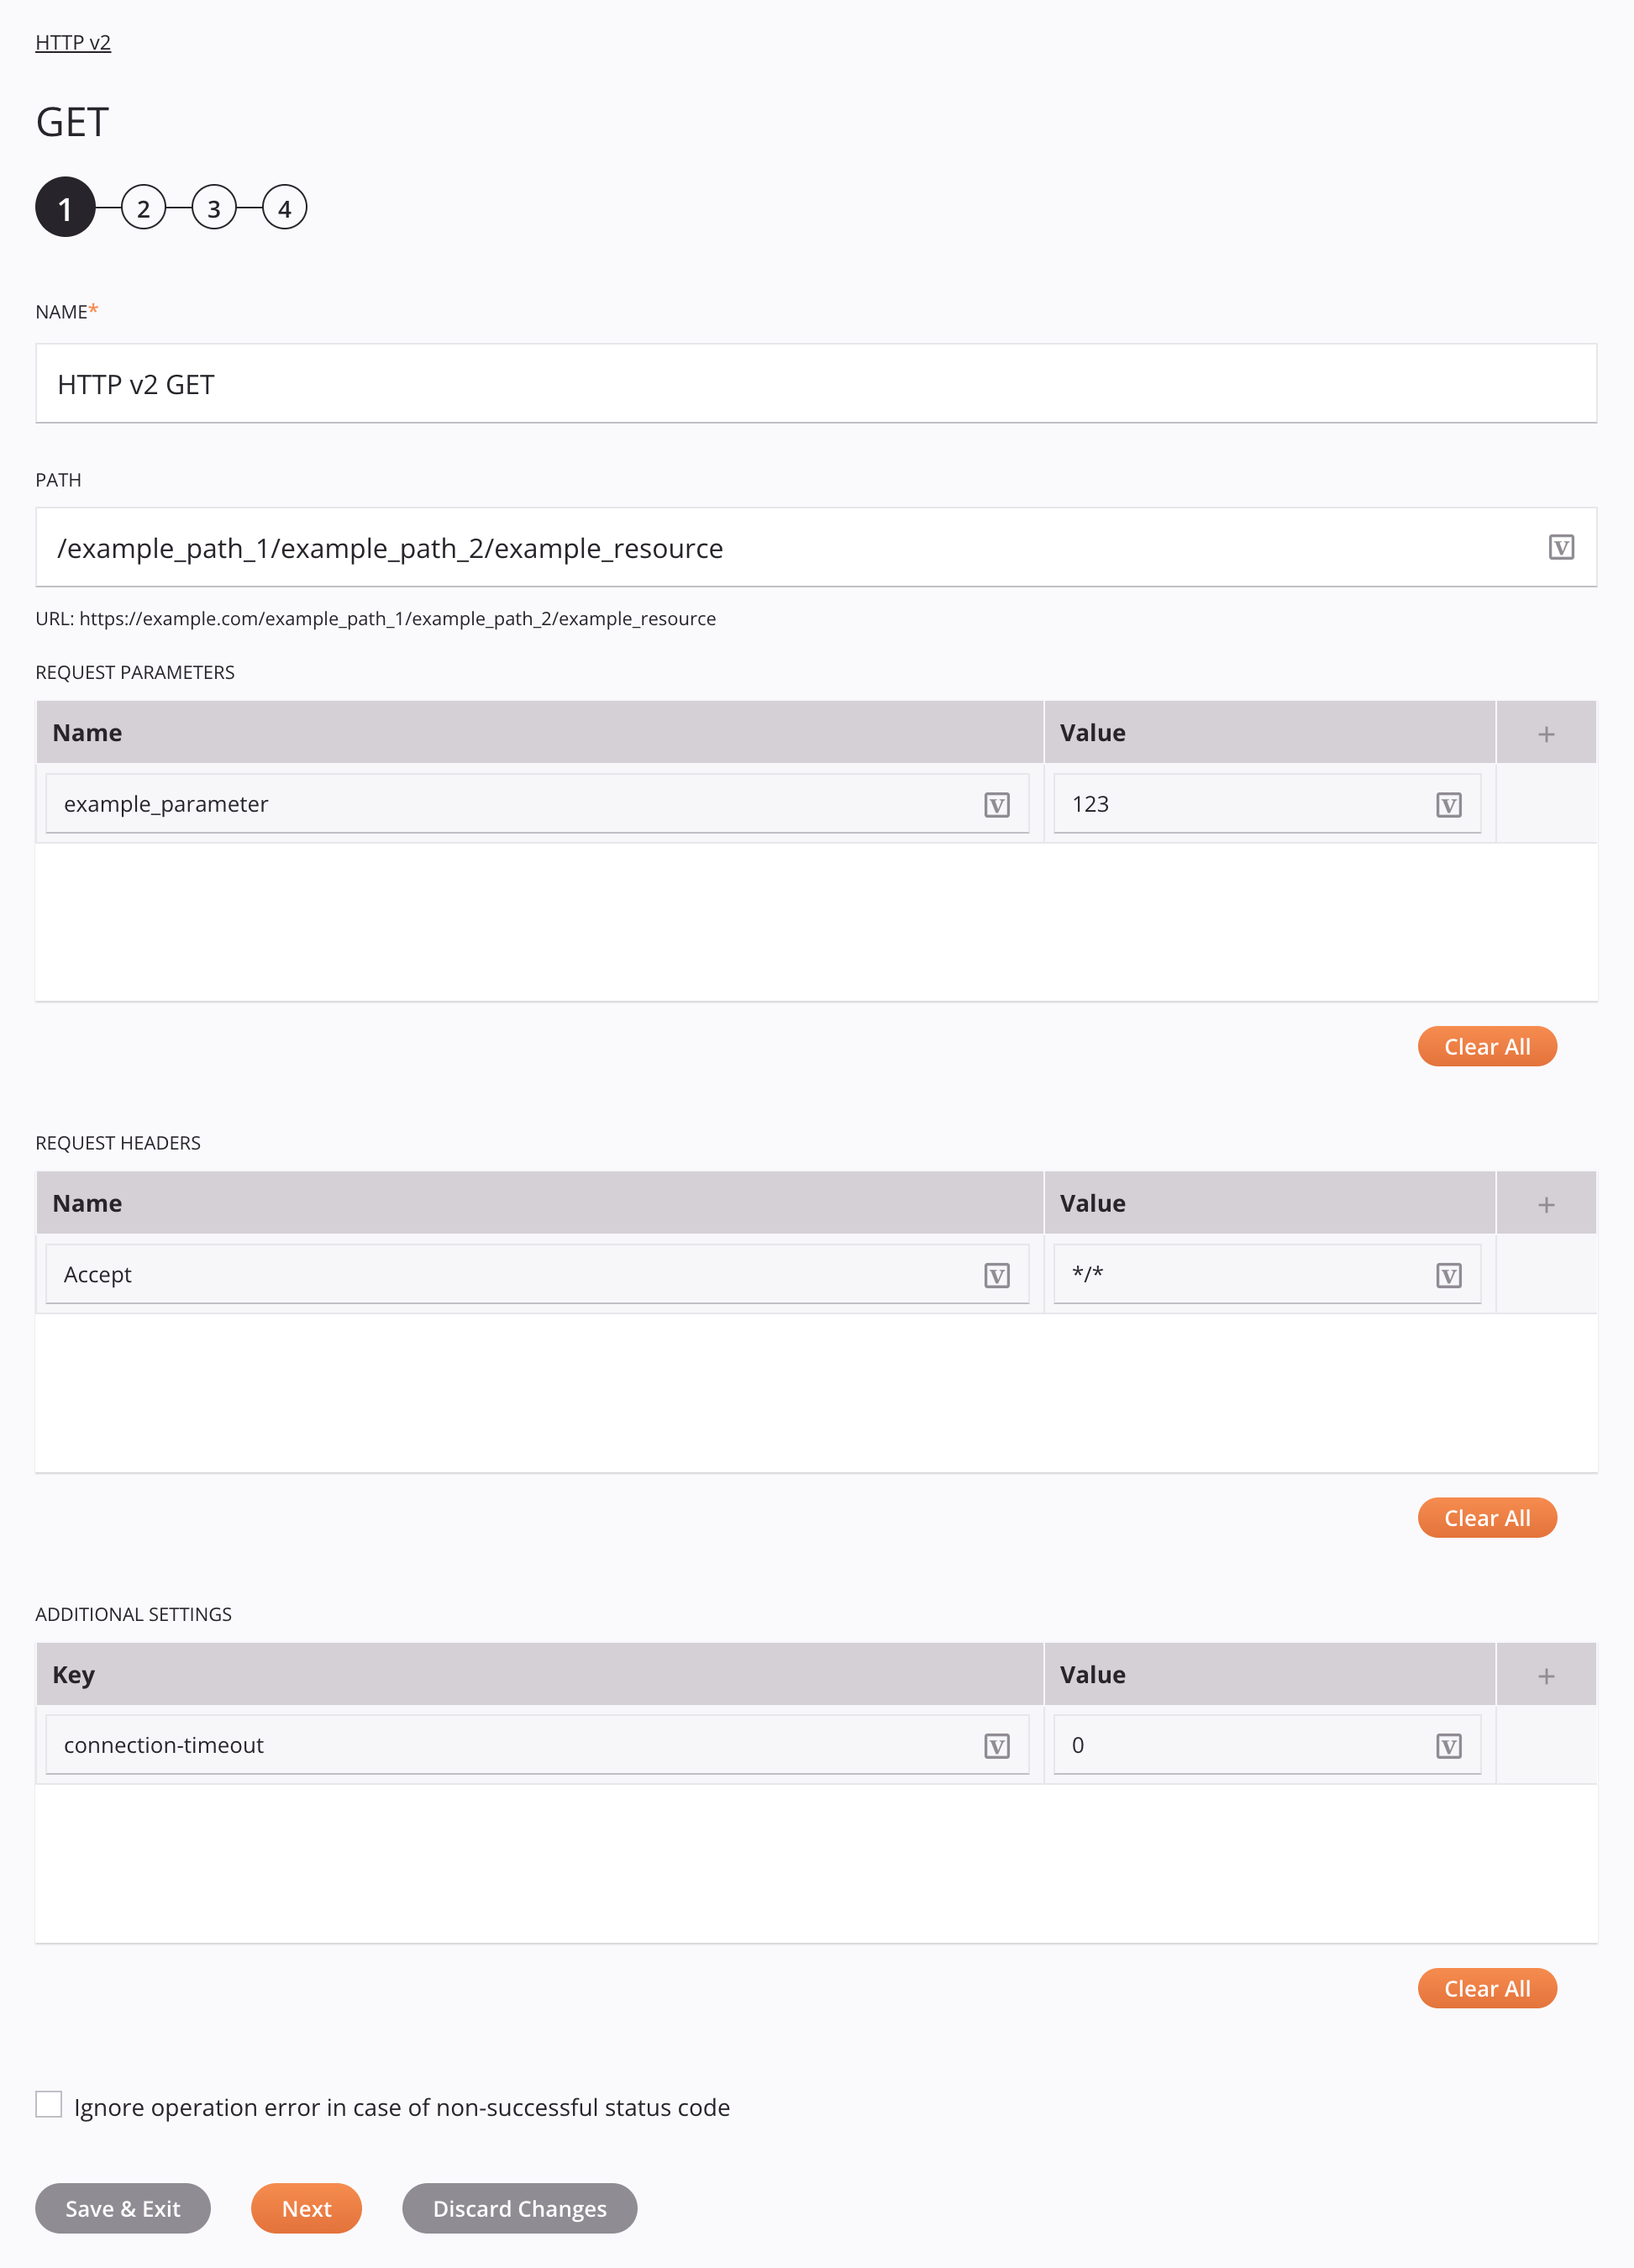The height and width of the screenshot is (2268, 1634).
Task: Click Clear All button under REQUEST PARAMETERS
Action: pyautogui.click(x=1486, y=1046)
